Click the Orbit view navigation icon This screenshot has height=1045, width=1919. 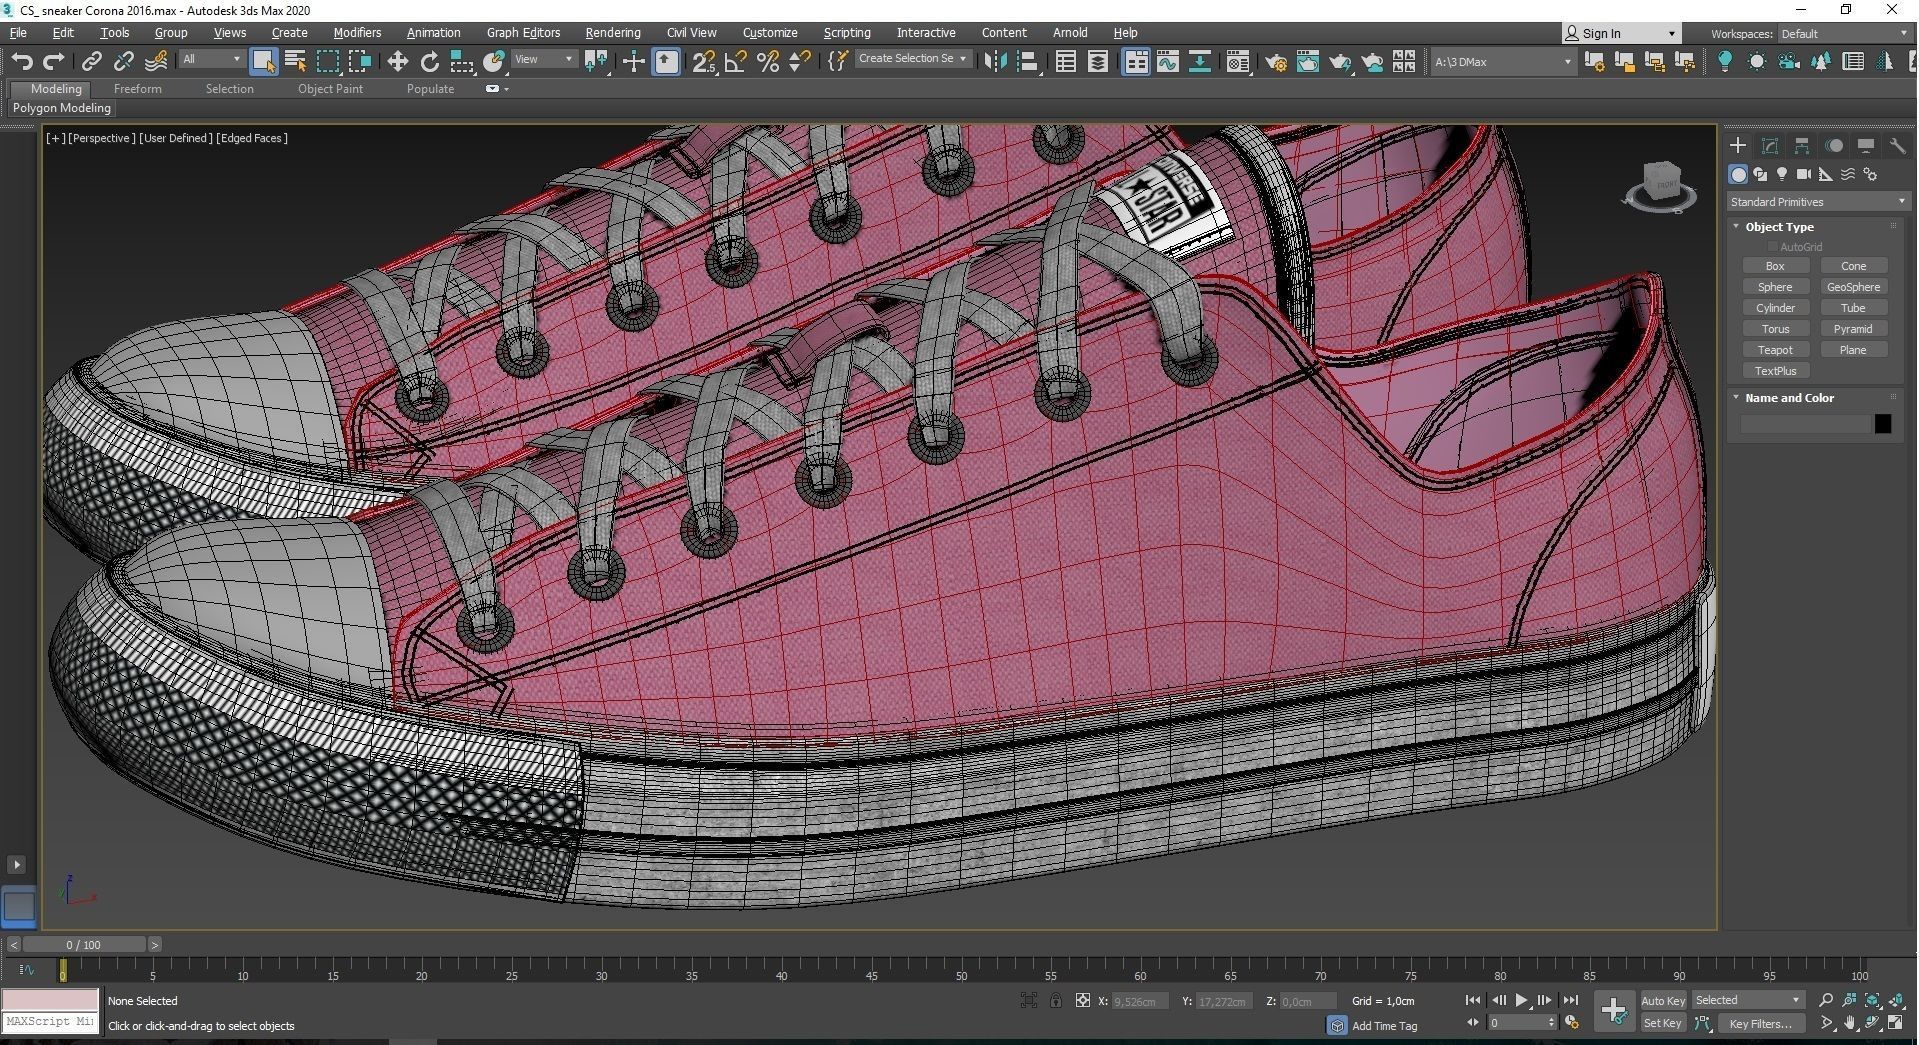pos(1873,1023)
